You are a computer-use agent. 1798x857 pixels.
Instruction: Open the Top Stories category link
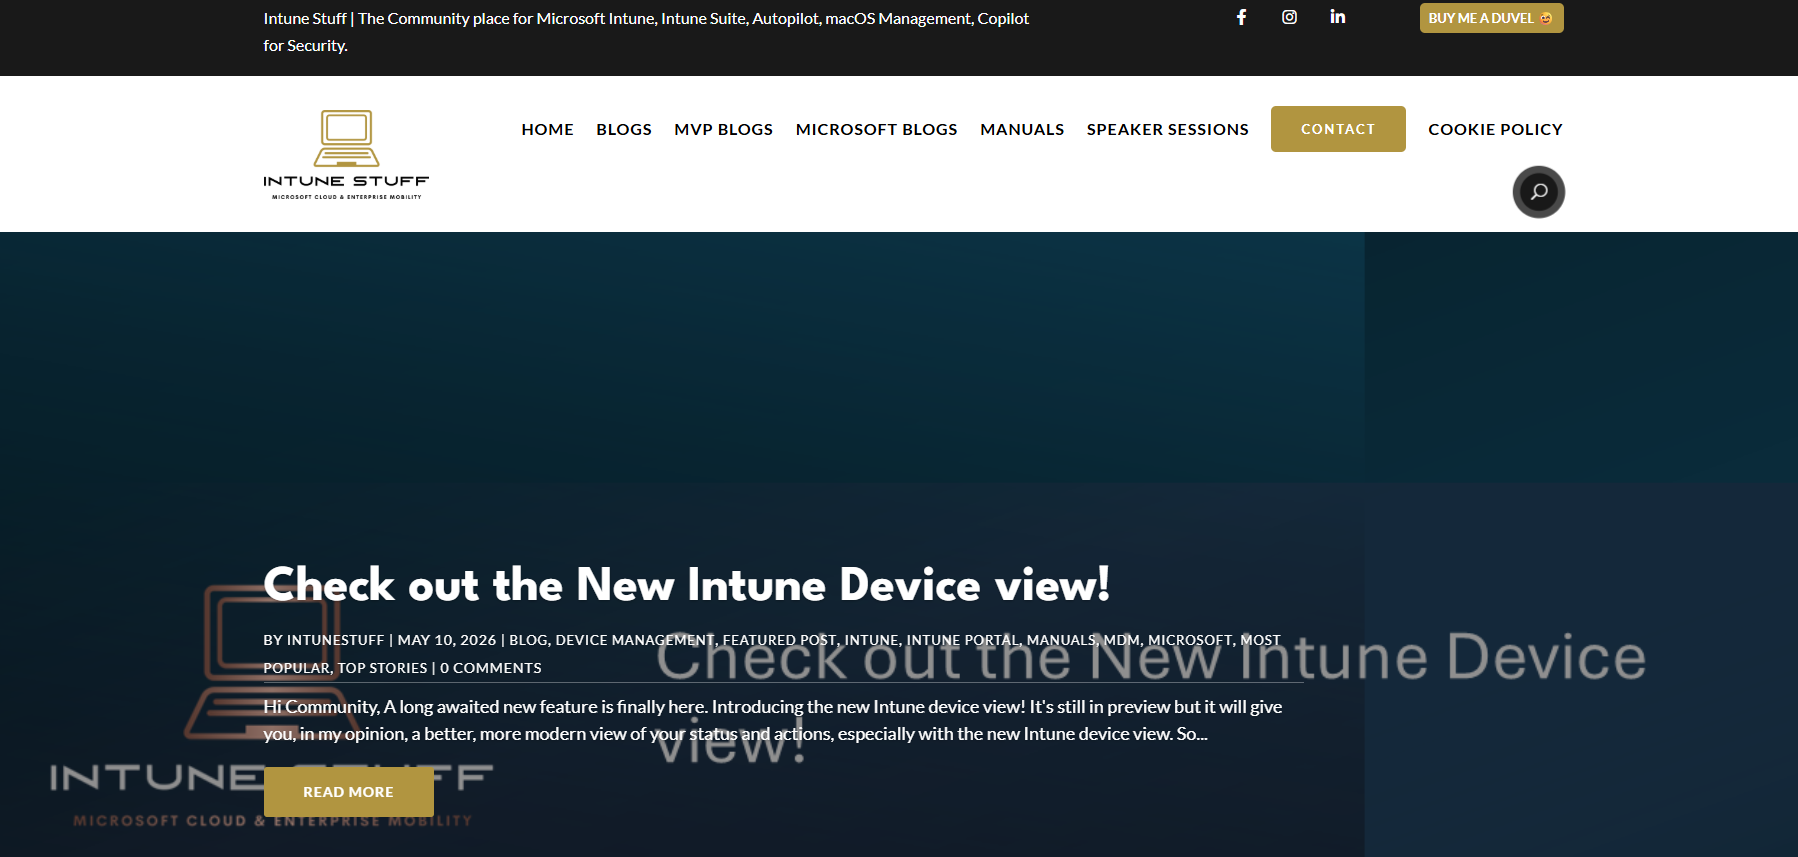(382, 668)
